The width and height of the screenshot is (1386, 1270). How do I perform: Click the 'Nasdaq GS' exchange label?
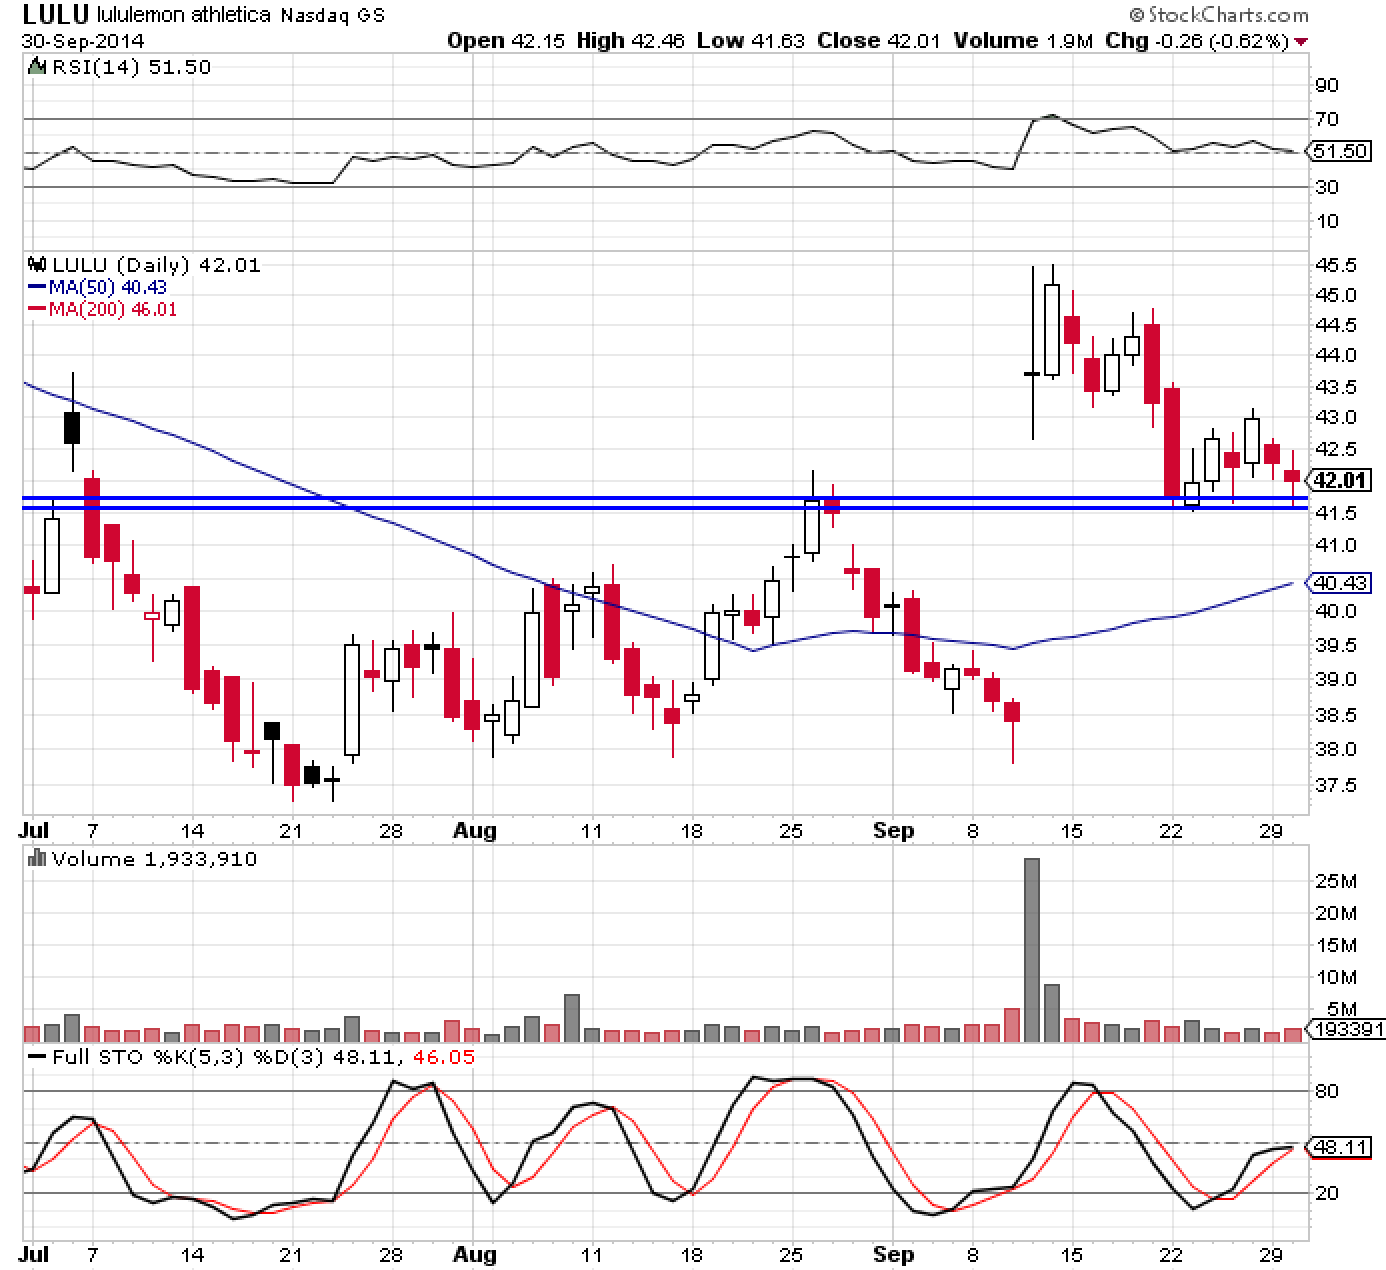(331, 16)
